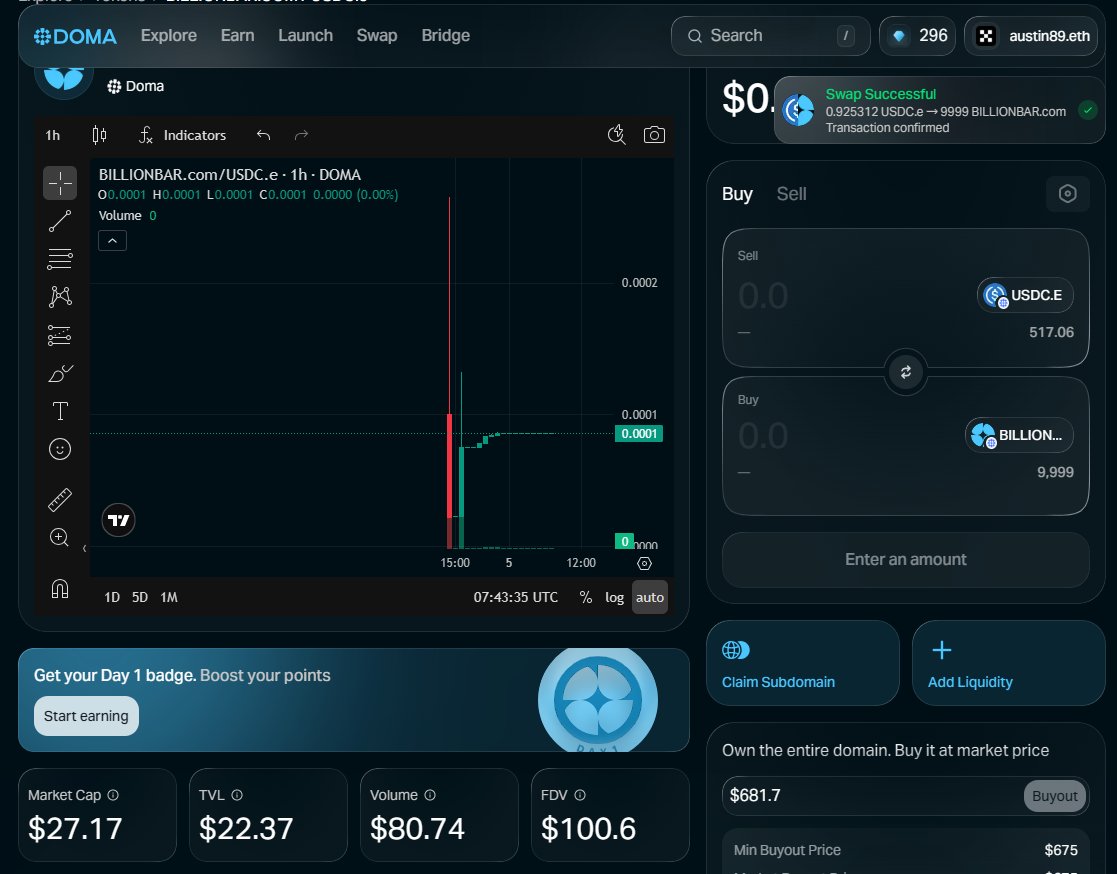Select the text annotation tool

60,411
